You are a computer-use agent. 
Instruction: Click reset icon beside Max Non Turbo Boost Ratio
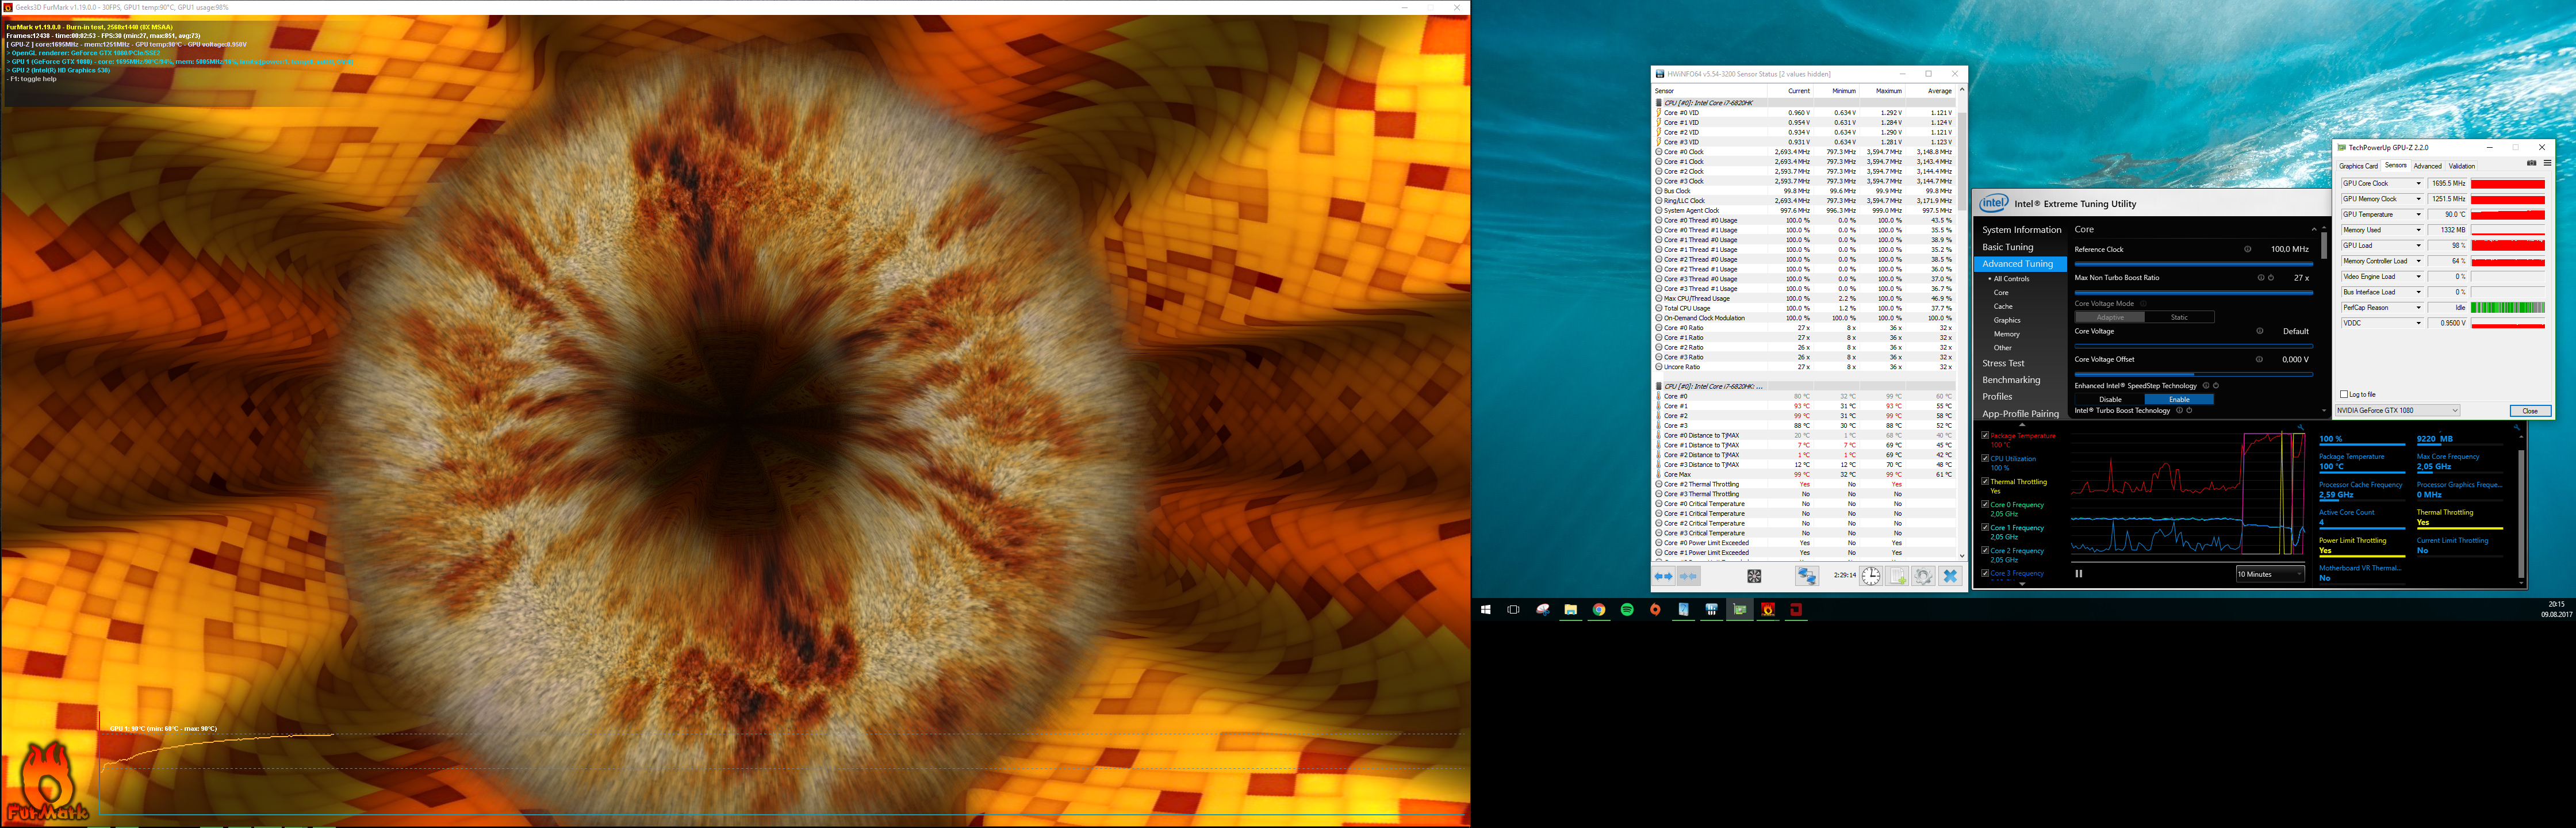2271,278
